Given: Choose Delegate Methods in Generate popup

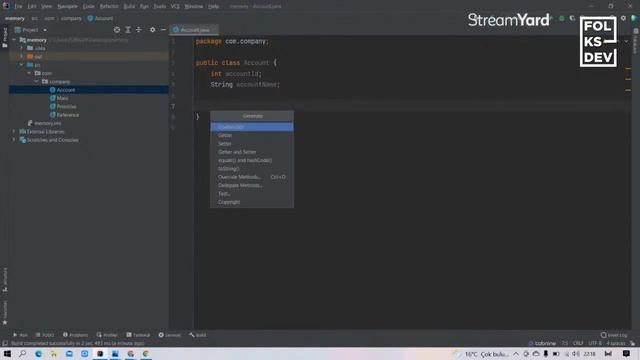Looking at the screenshot, I should click(x=252, y=185).
